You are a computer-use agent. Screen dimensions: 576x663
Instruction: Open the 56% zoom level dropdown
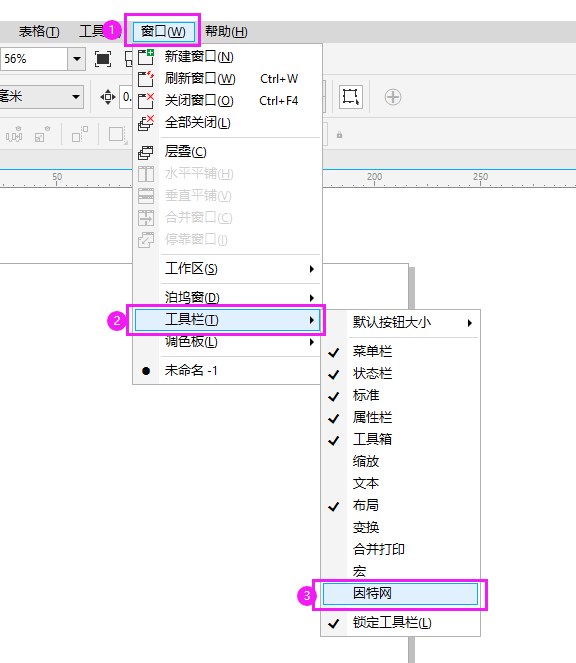coord(77,59)
